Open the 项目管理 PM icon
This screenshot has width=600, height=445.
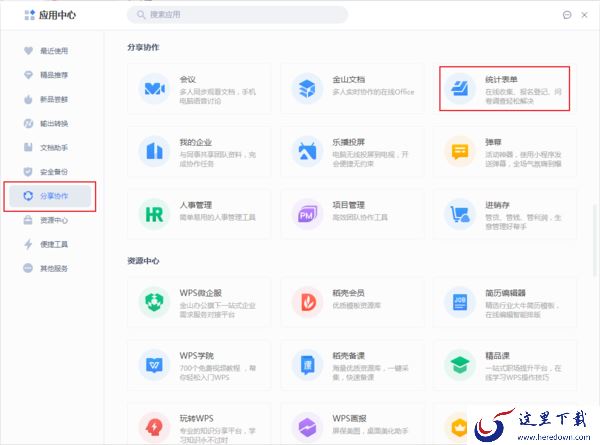[x=307, y=214]
